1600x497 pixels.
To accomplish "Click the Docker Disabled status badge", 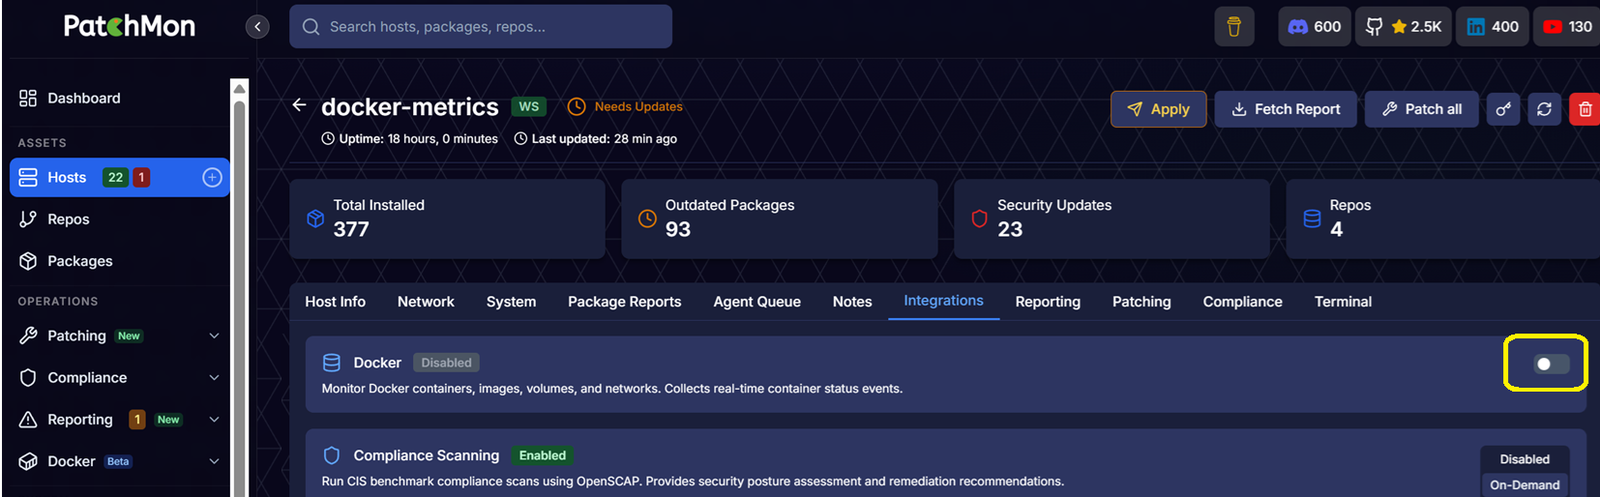I will pos(446,363).
